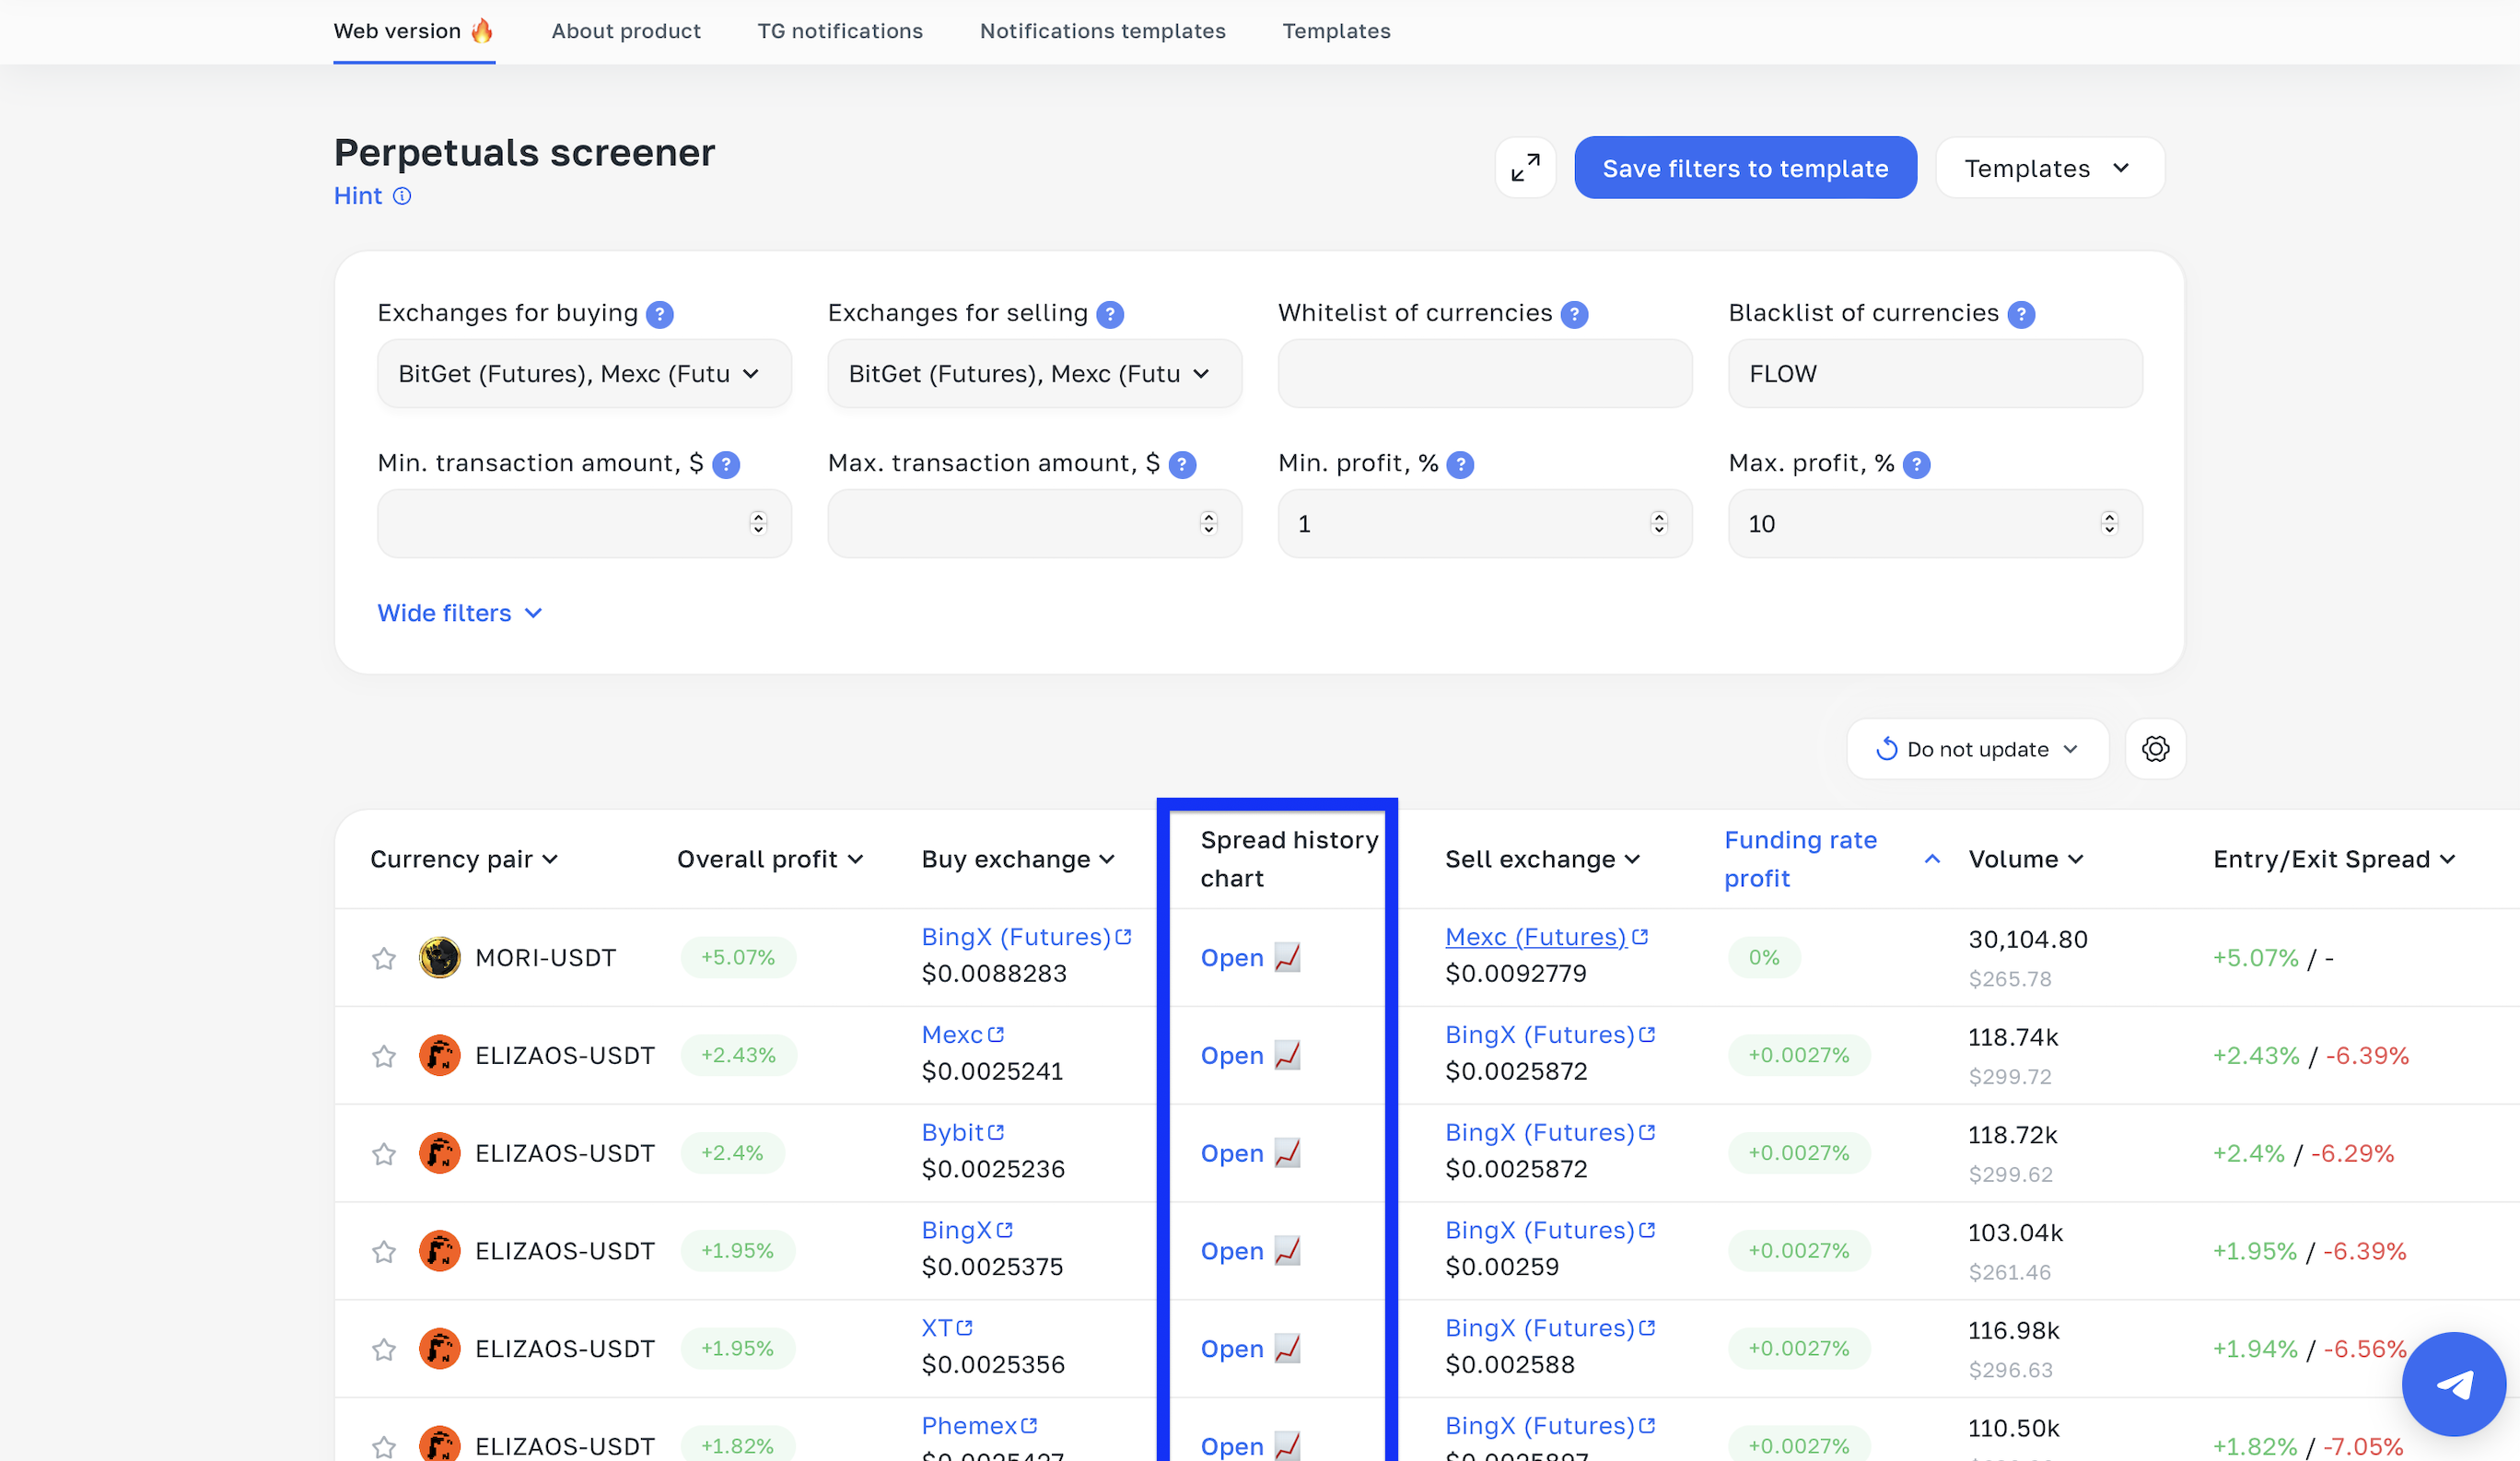Click the Hint info icon
Screen dimensions: 2520x1461
pos(402,196)
